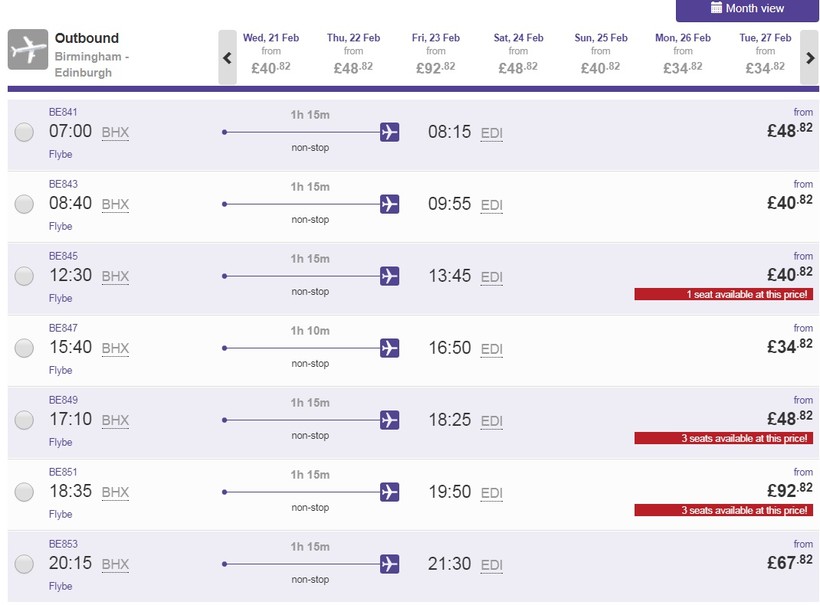Switch to the Mon, 26 Feb date tab
This screenshot has height=605, width=820.
[x=683, y=54]
